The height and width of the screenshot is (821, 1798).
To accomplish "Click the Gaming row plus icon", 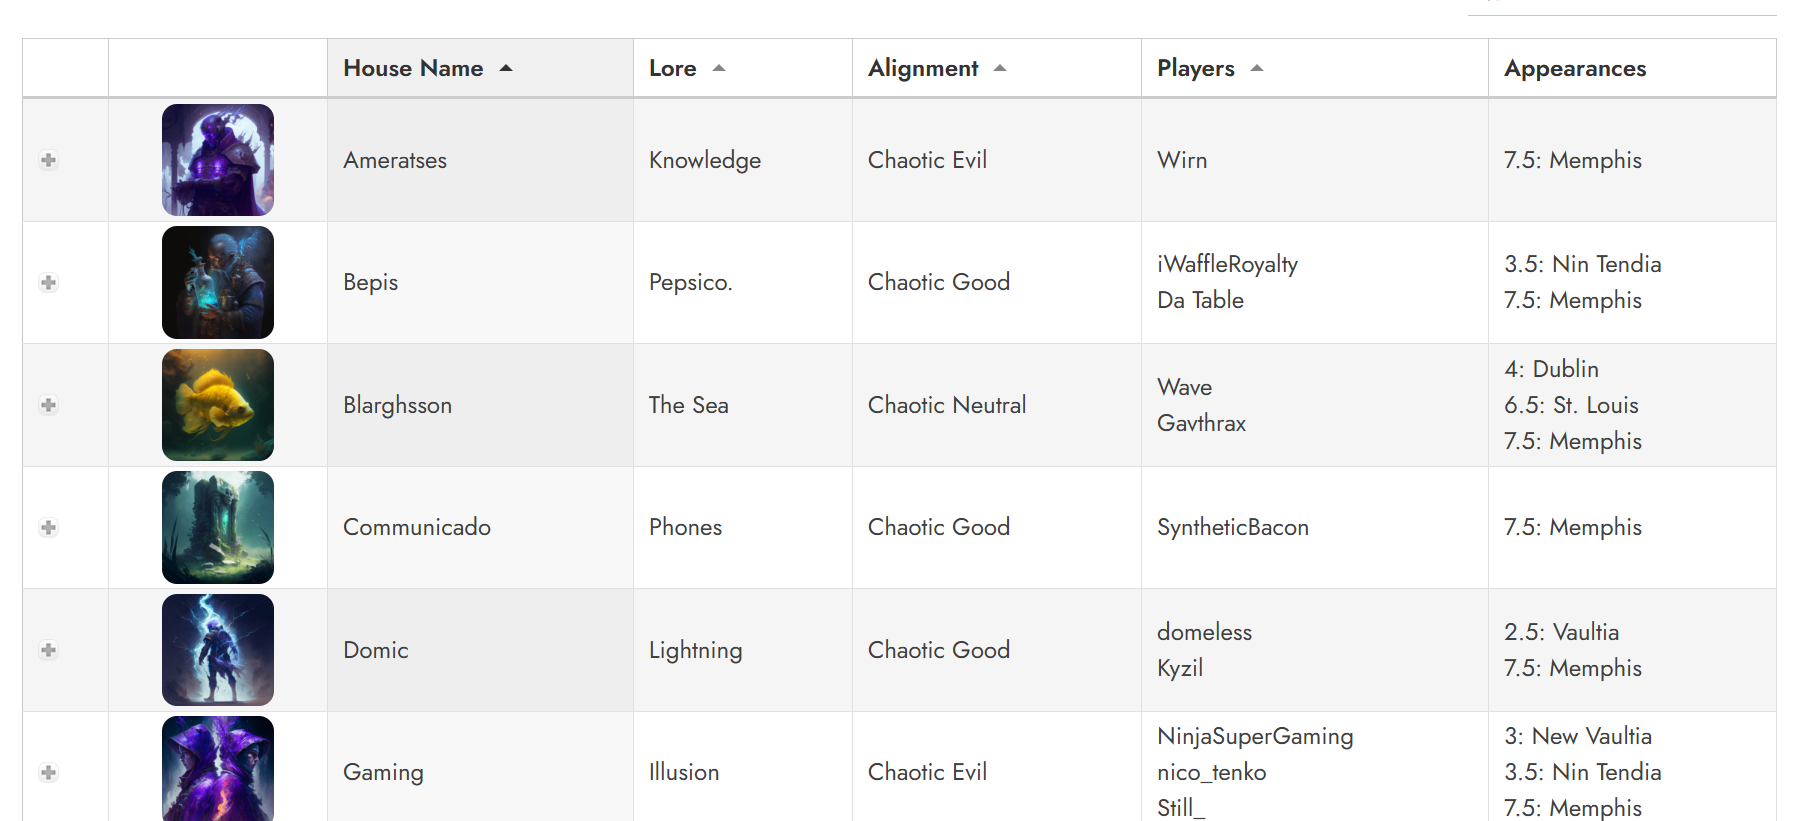I will pyautogui.click(x=48, y=772).
